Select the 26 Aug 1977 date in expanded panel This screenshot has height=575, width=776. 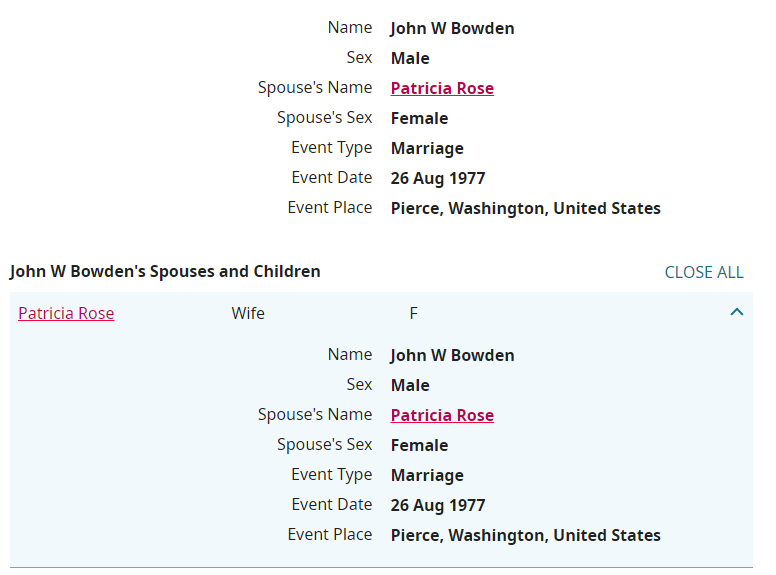click(x=438, y=506)
